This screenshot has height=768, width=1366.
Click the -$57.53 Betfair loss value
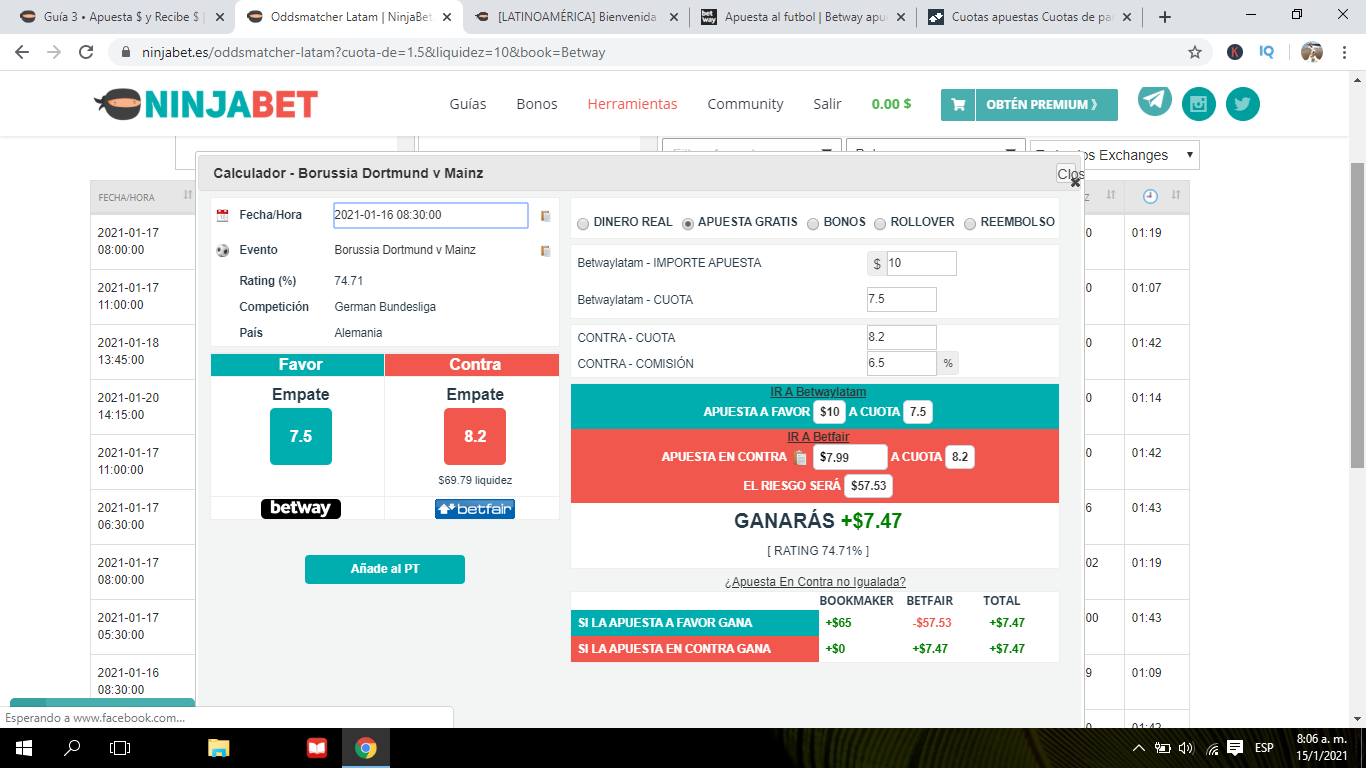point(932,623)
